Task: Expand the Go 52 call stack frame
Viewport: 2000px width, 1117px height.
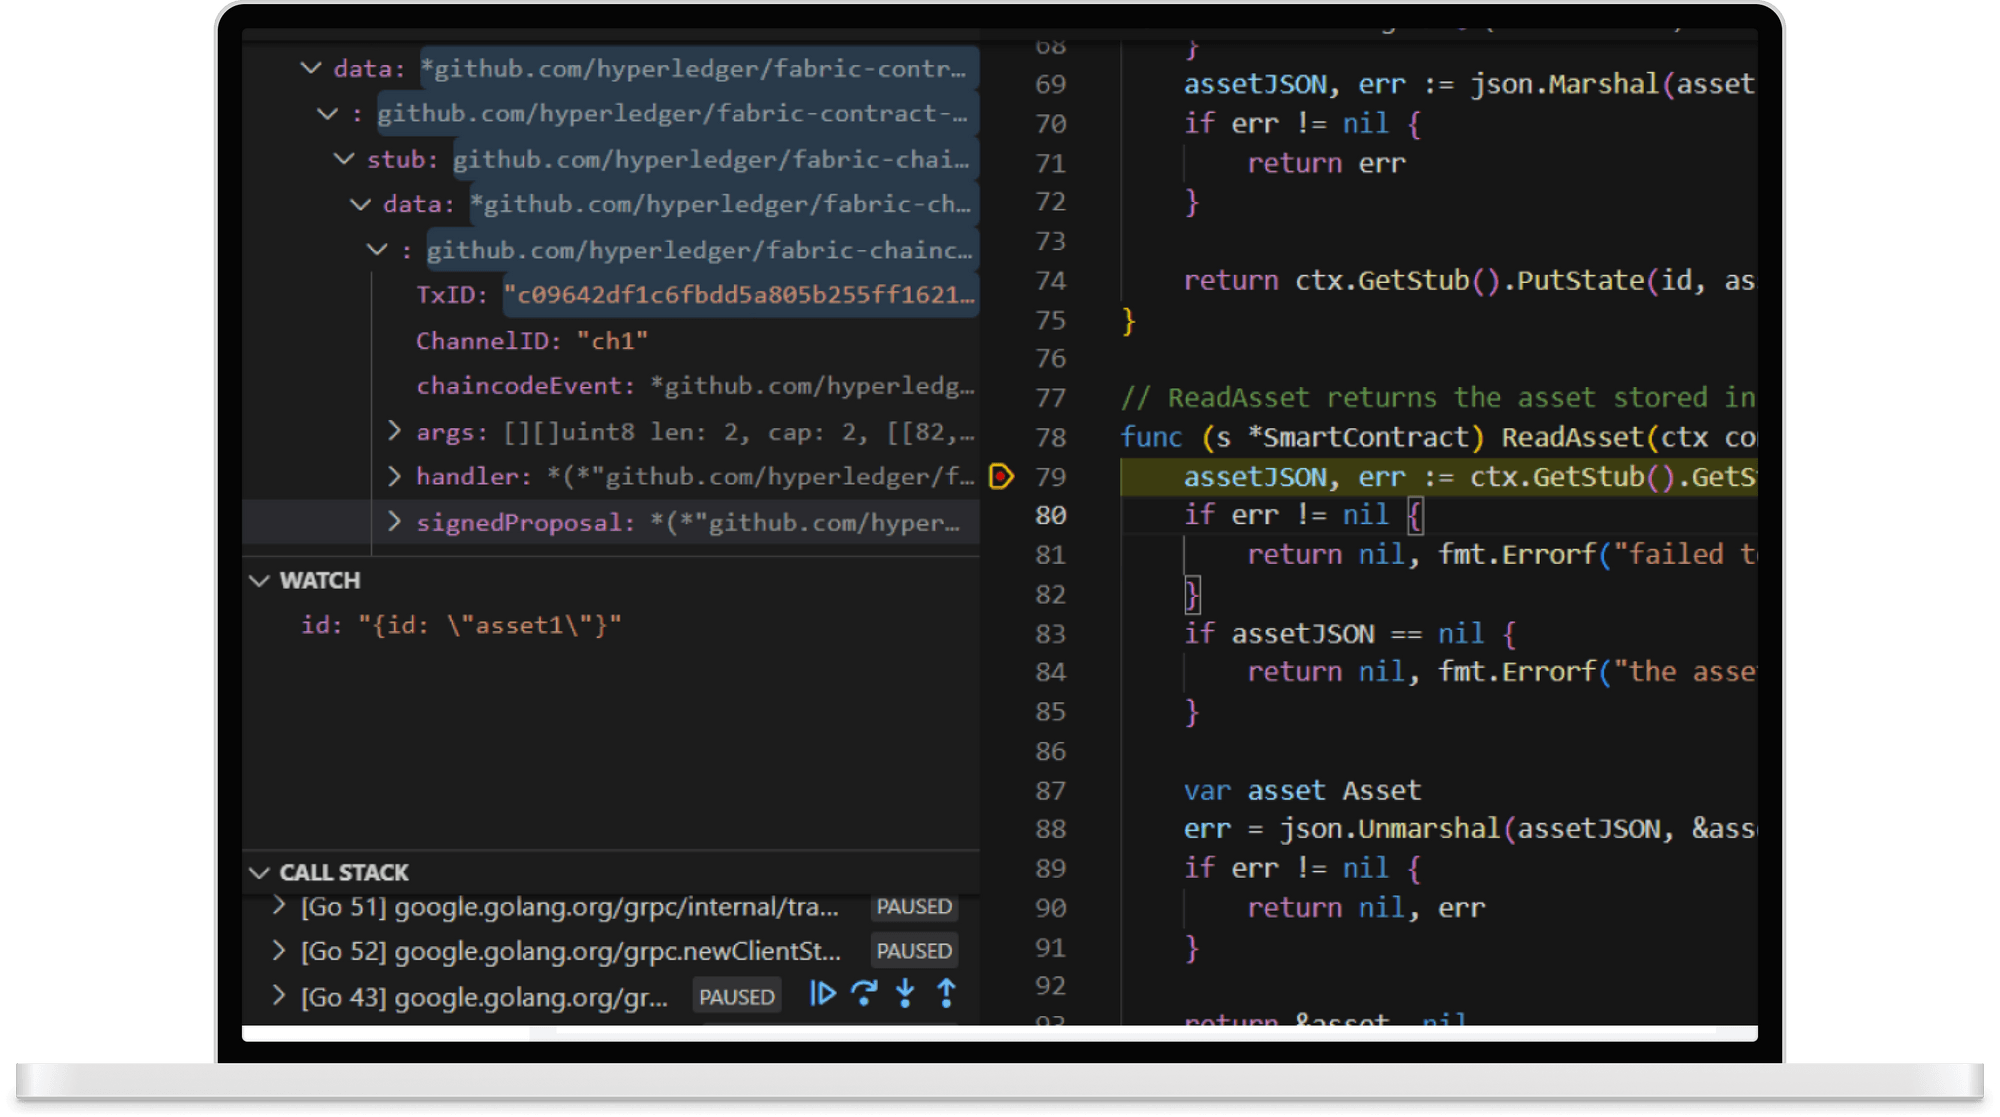Action: click(279, 950)
